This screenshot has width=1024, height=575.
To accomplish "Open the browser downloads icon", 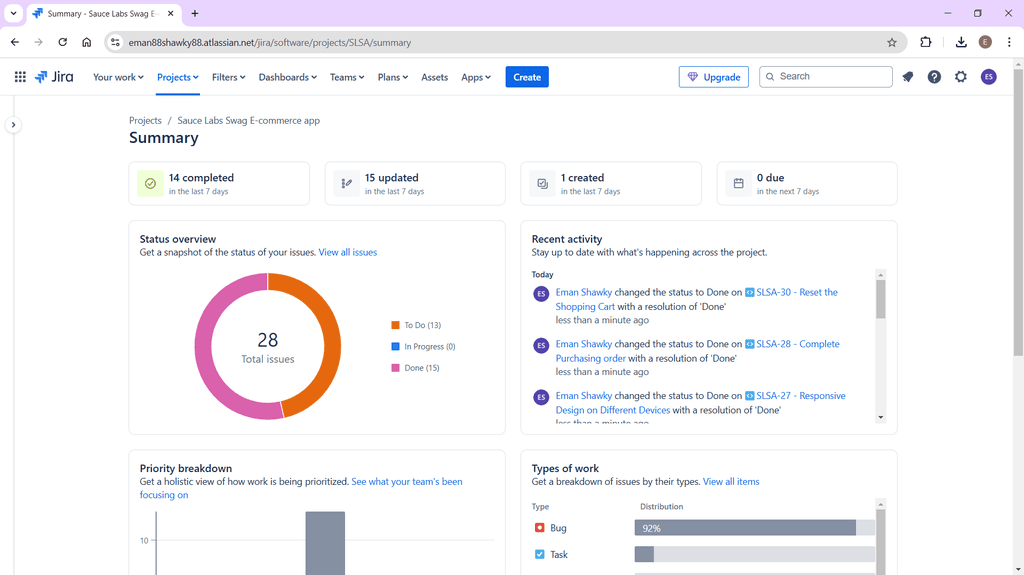I will coord(961,42).
